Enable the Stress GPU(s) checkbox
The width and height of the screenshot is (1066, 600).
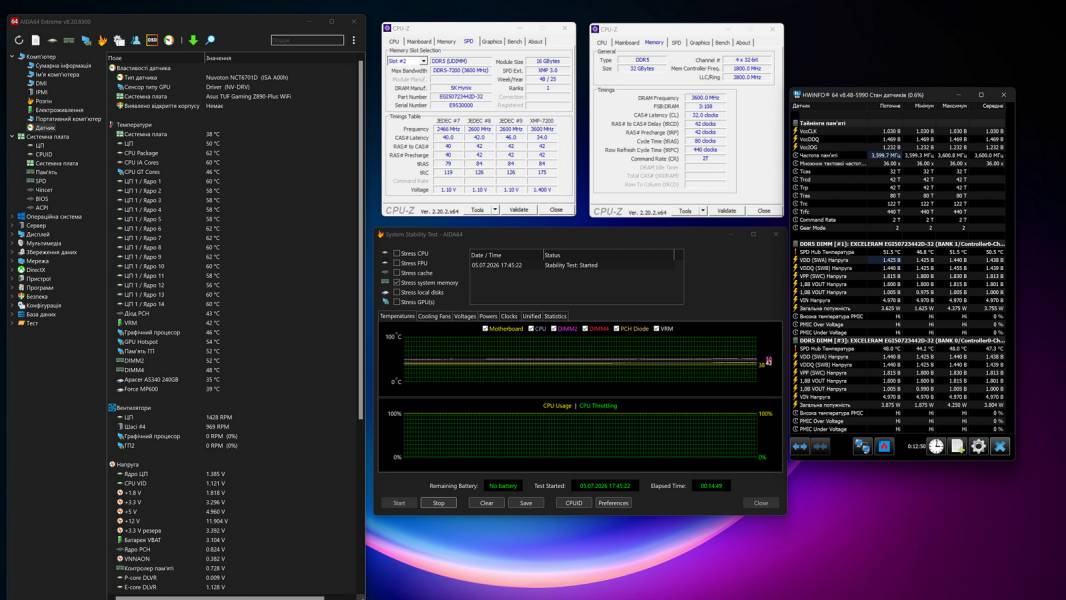click(396, 302)
